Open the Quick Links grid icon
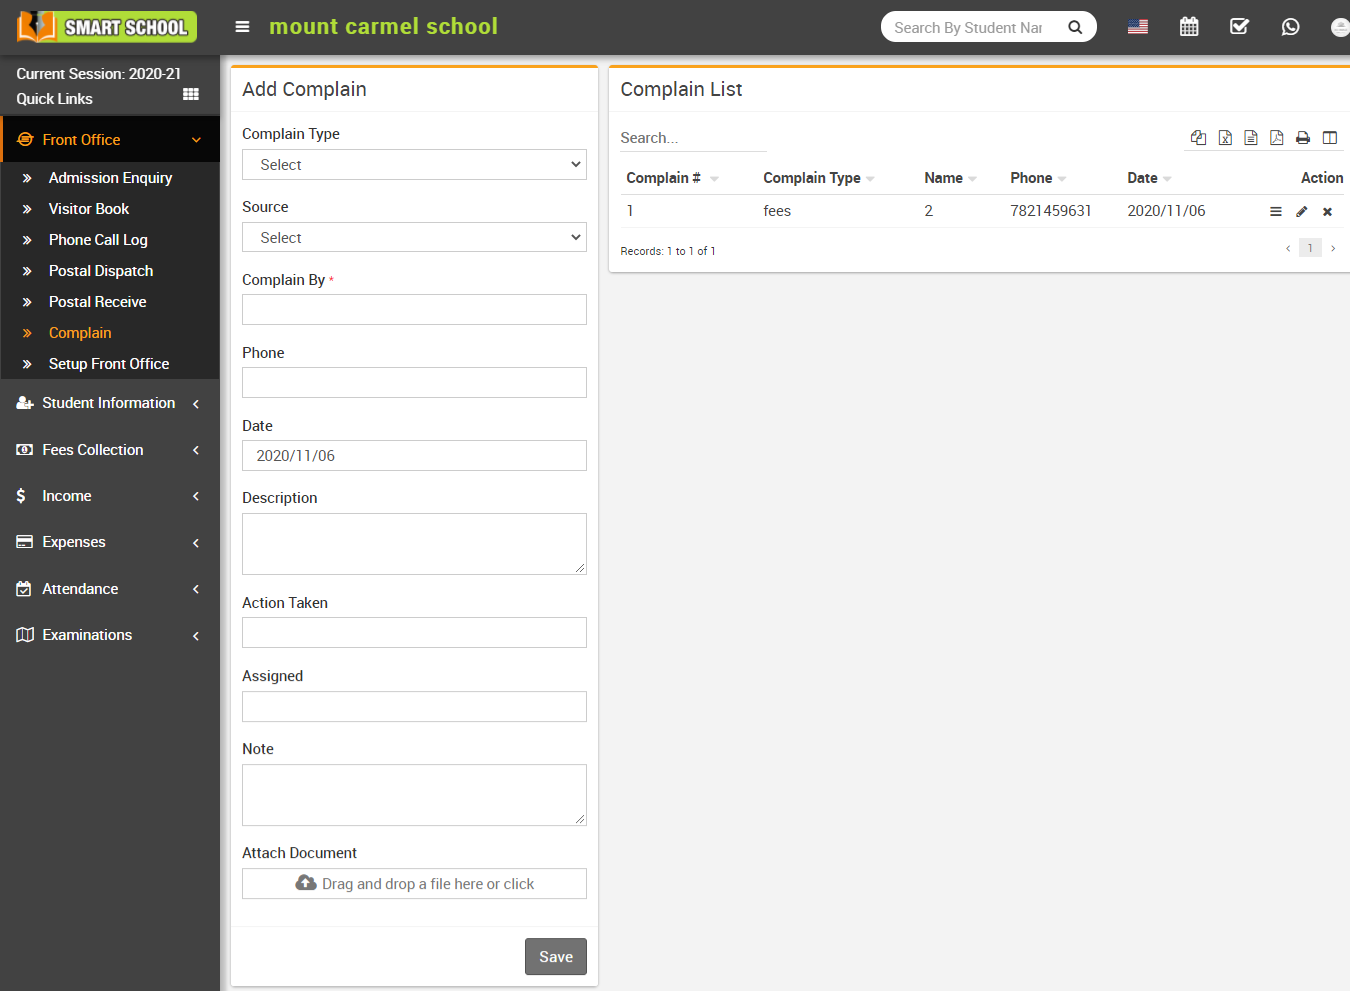 (x=191, y=94)
